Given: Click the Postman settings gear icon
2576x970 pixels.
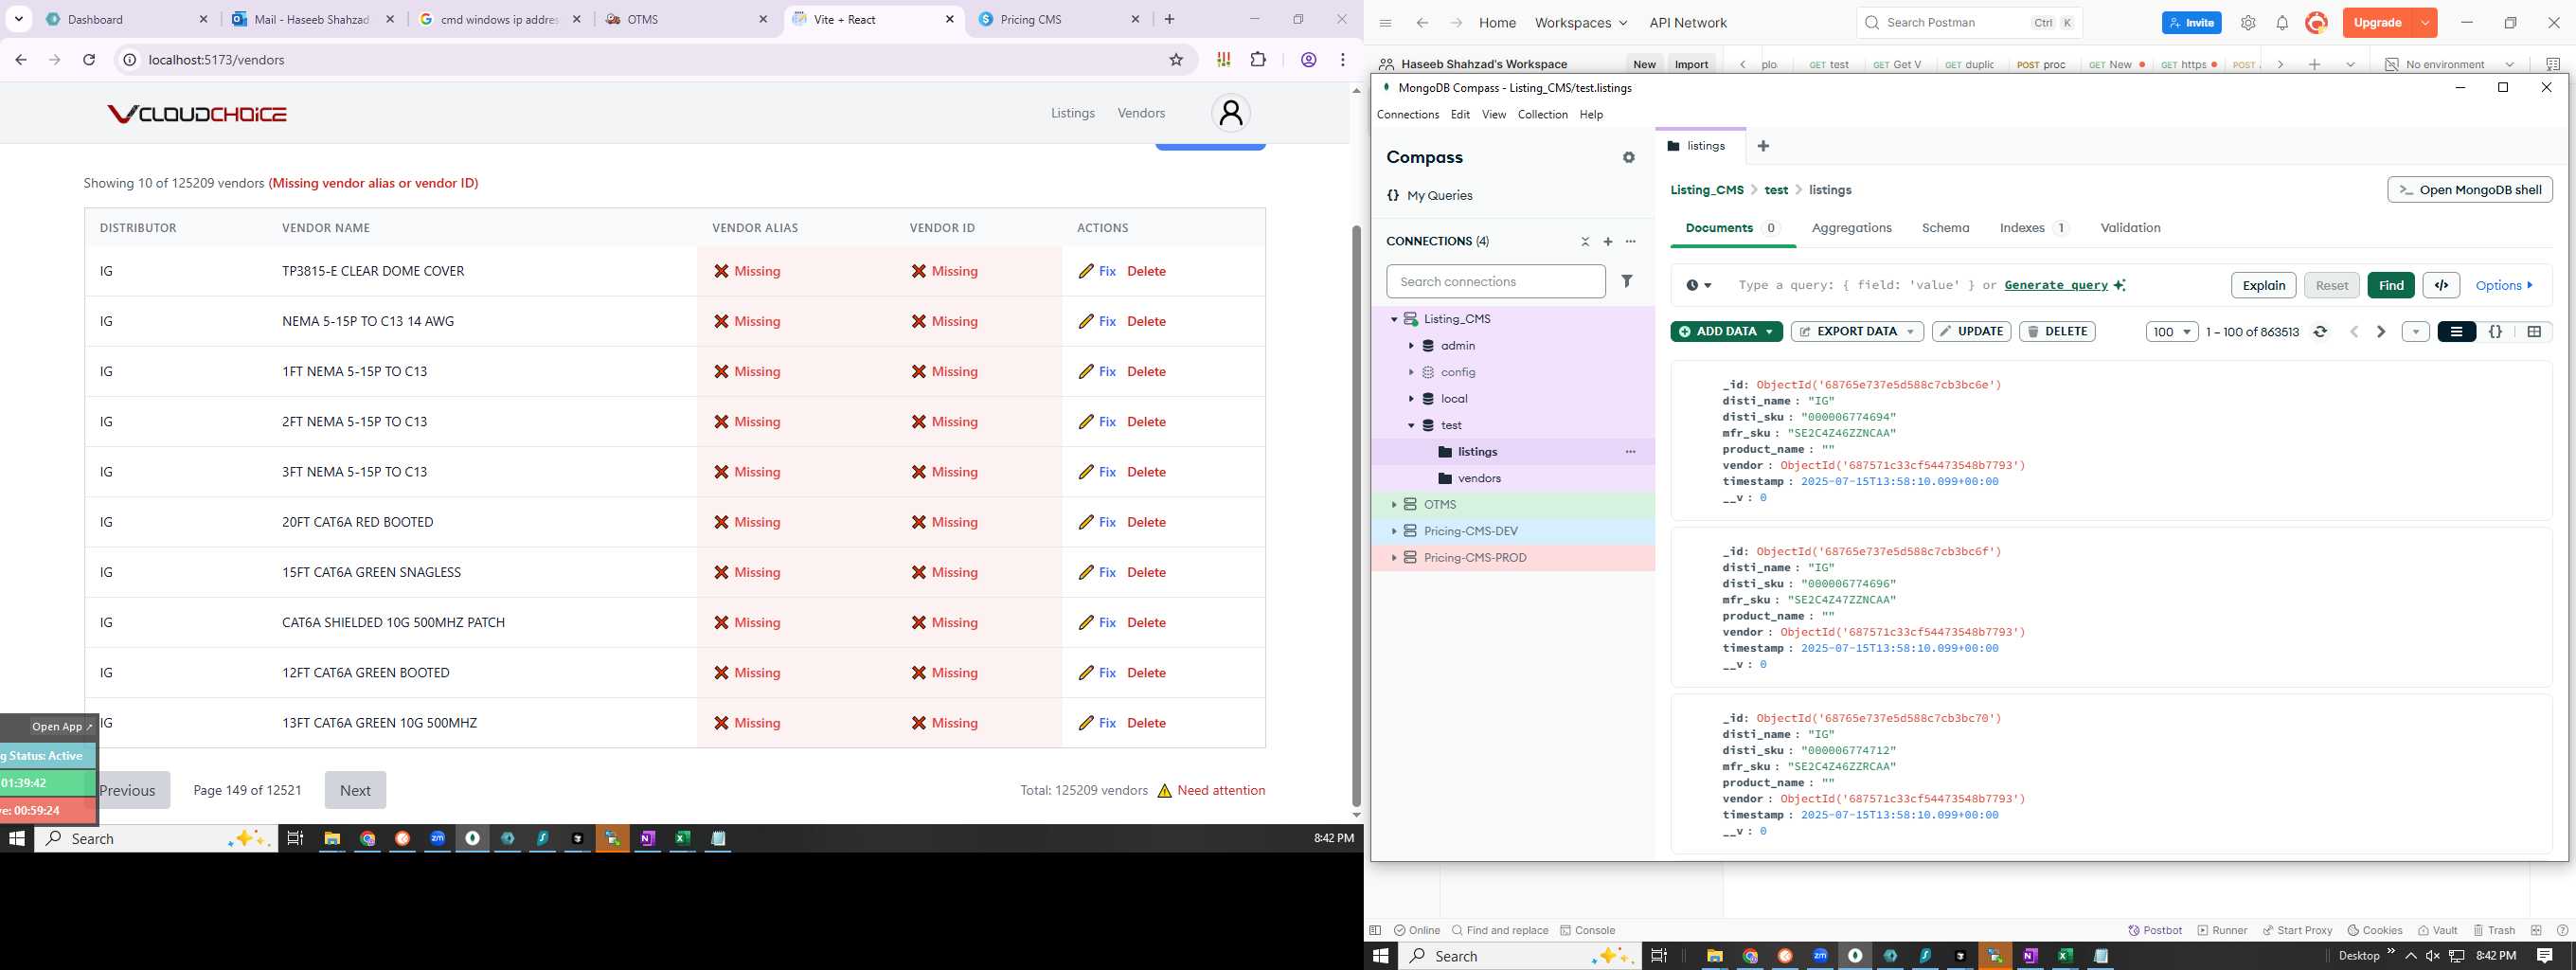Looking at the screenshot, I should (2248, 23).
